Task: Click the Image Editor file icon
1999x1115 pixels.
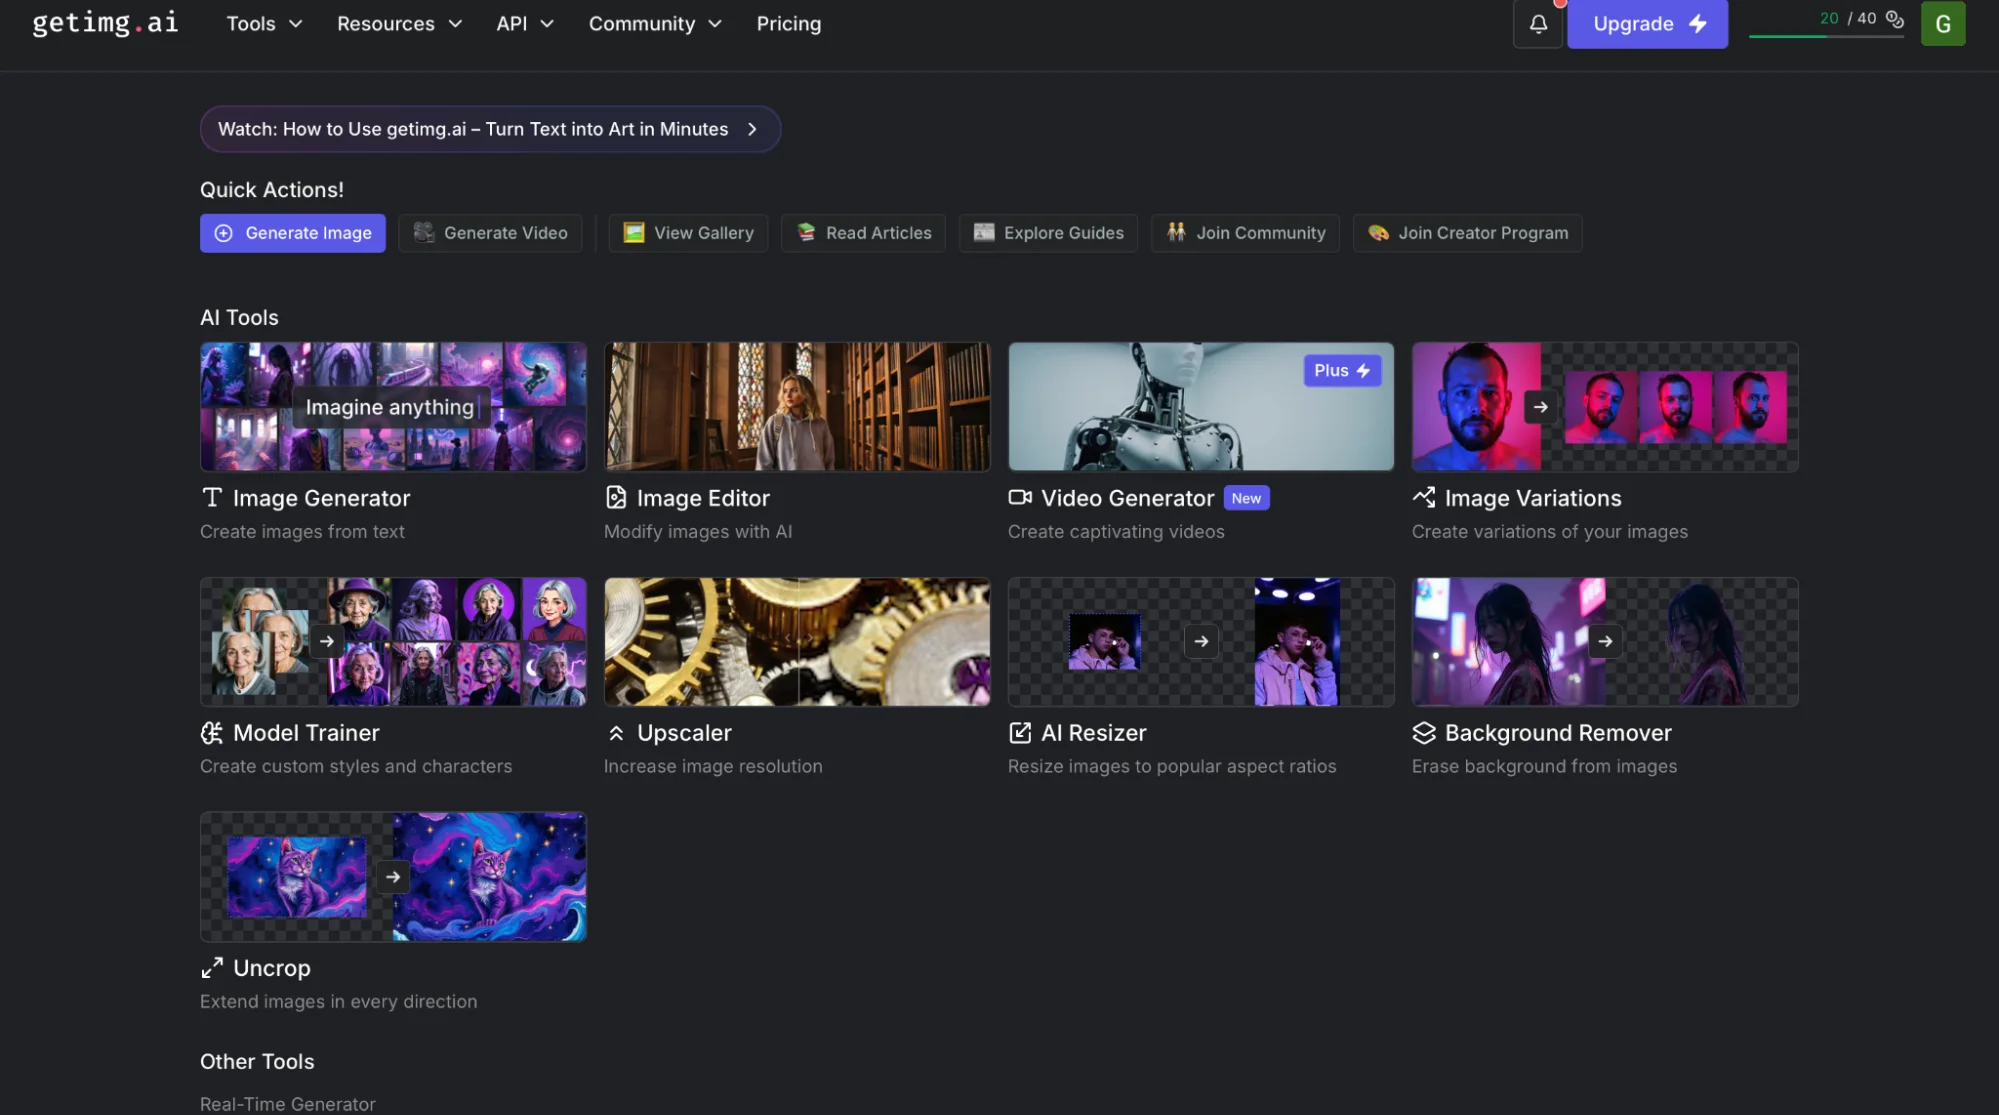Action: [616, 498]
